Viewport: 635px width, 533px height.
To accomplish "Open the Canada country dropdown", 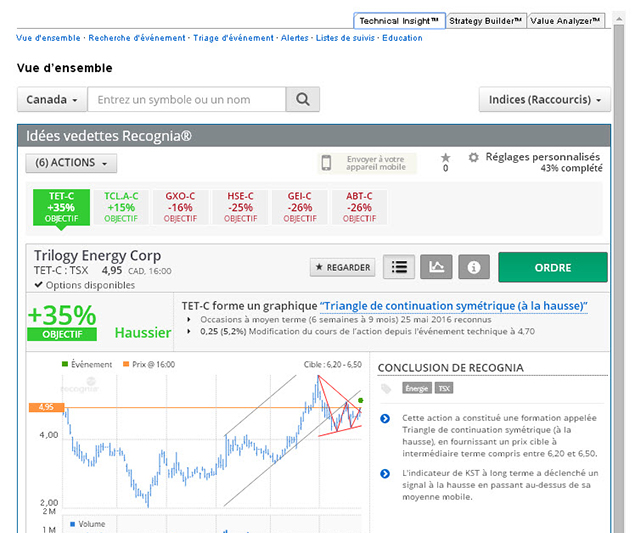I will click(52, 99).
